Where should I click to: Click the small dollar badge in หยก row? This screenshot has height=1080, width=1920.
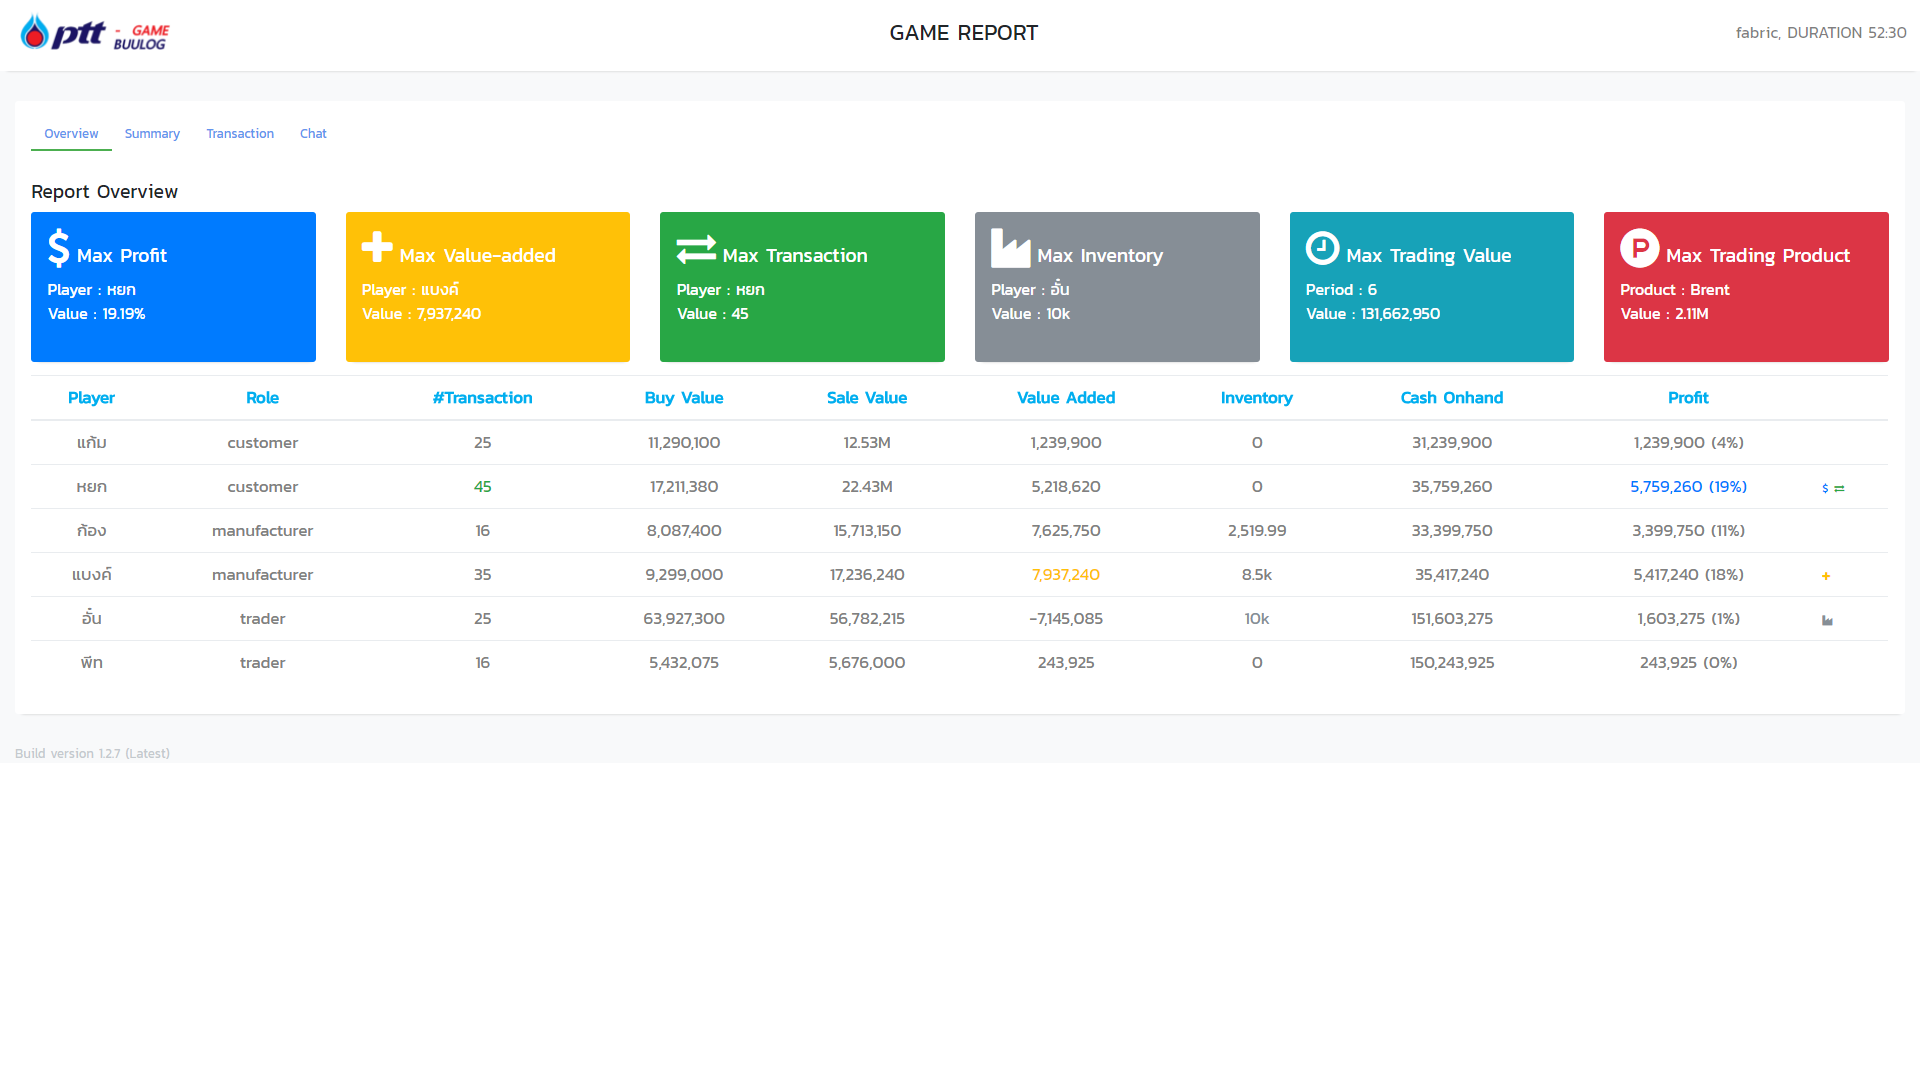(1825, 488)
